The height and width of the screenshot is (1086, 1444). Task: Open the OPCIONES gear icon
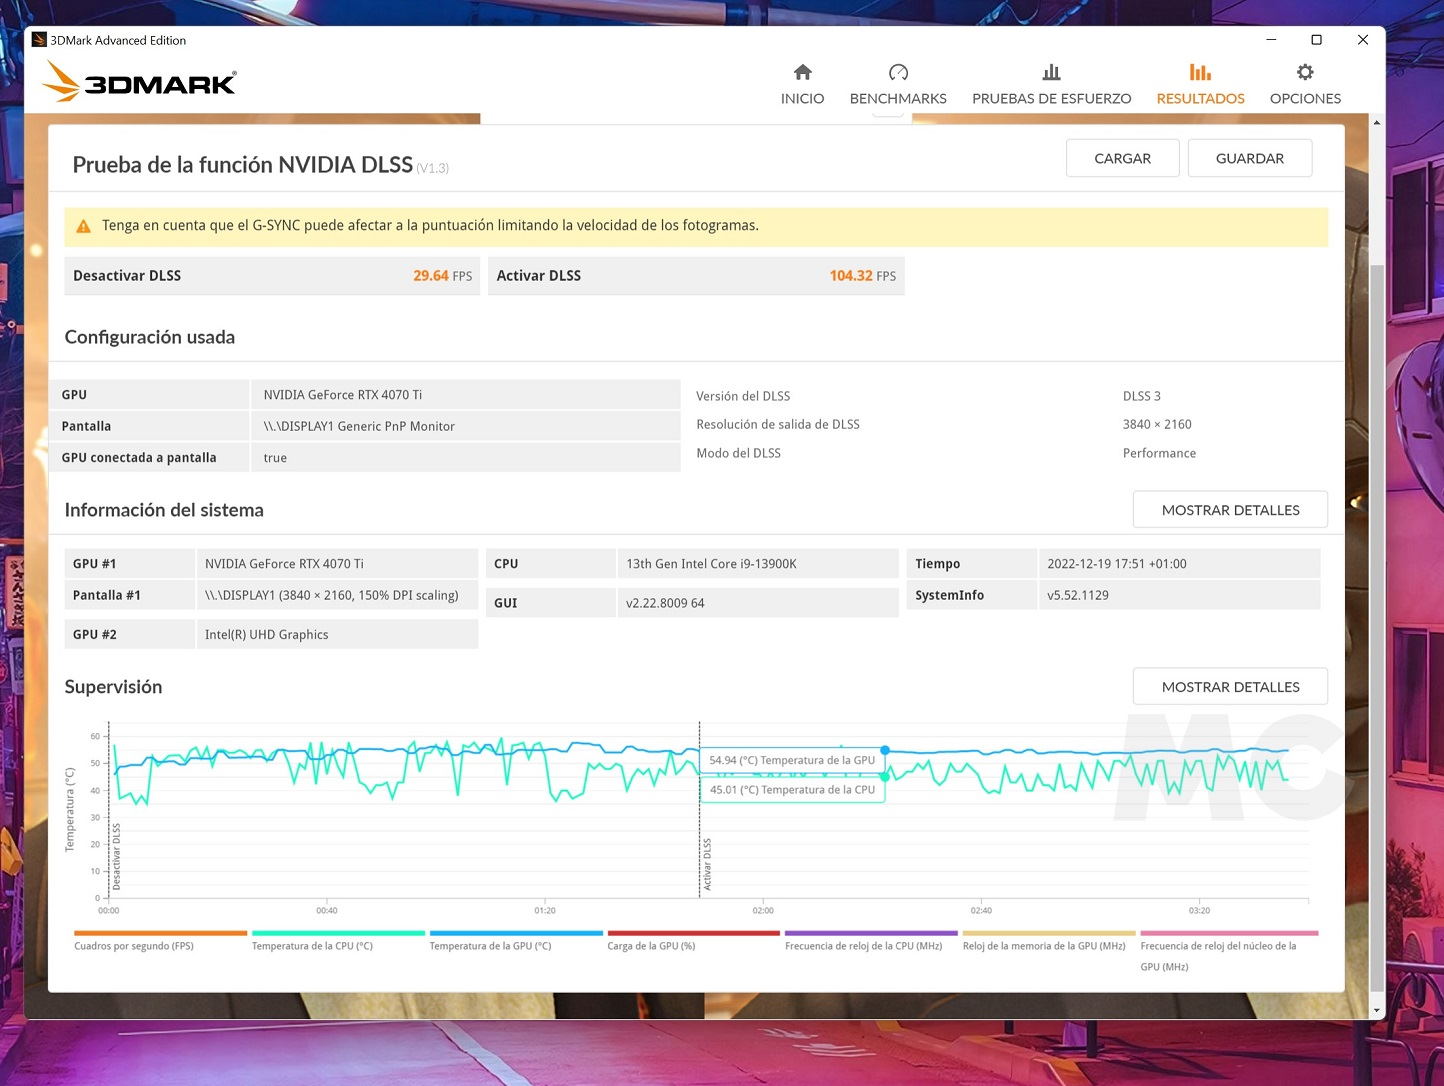(1305, 72)
